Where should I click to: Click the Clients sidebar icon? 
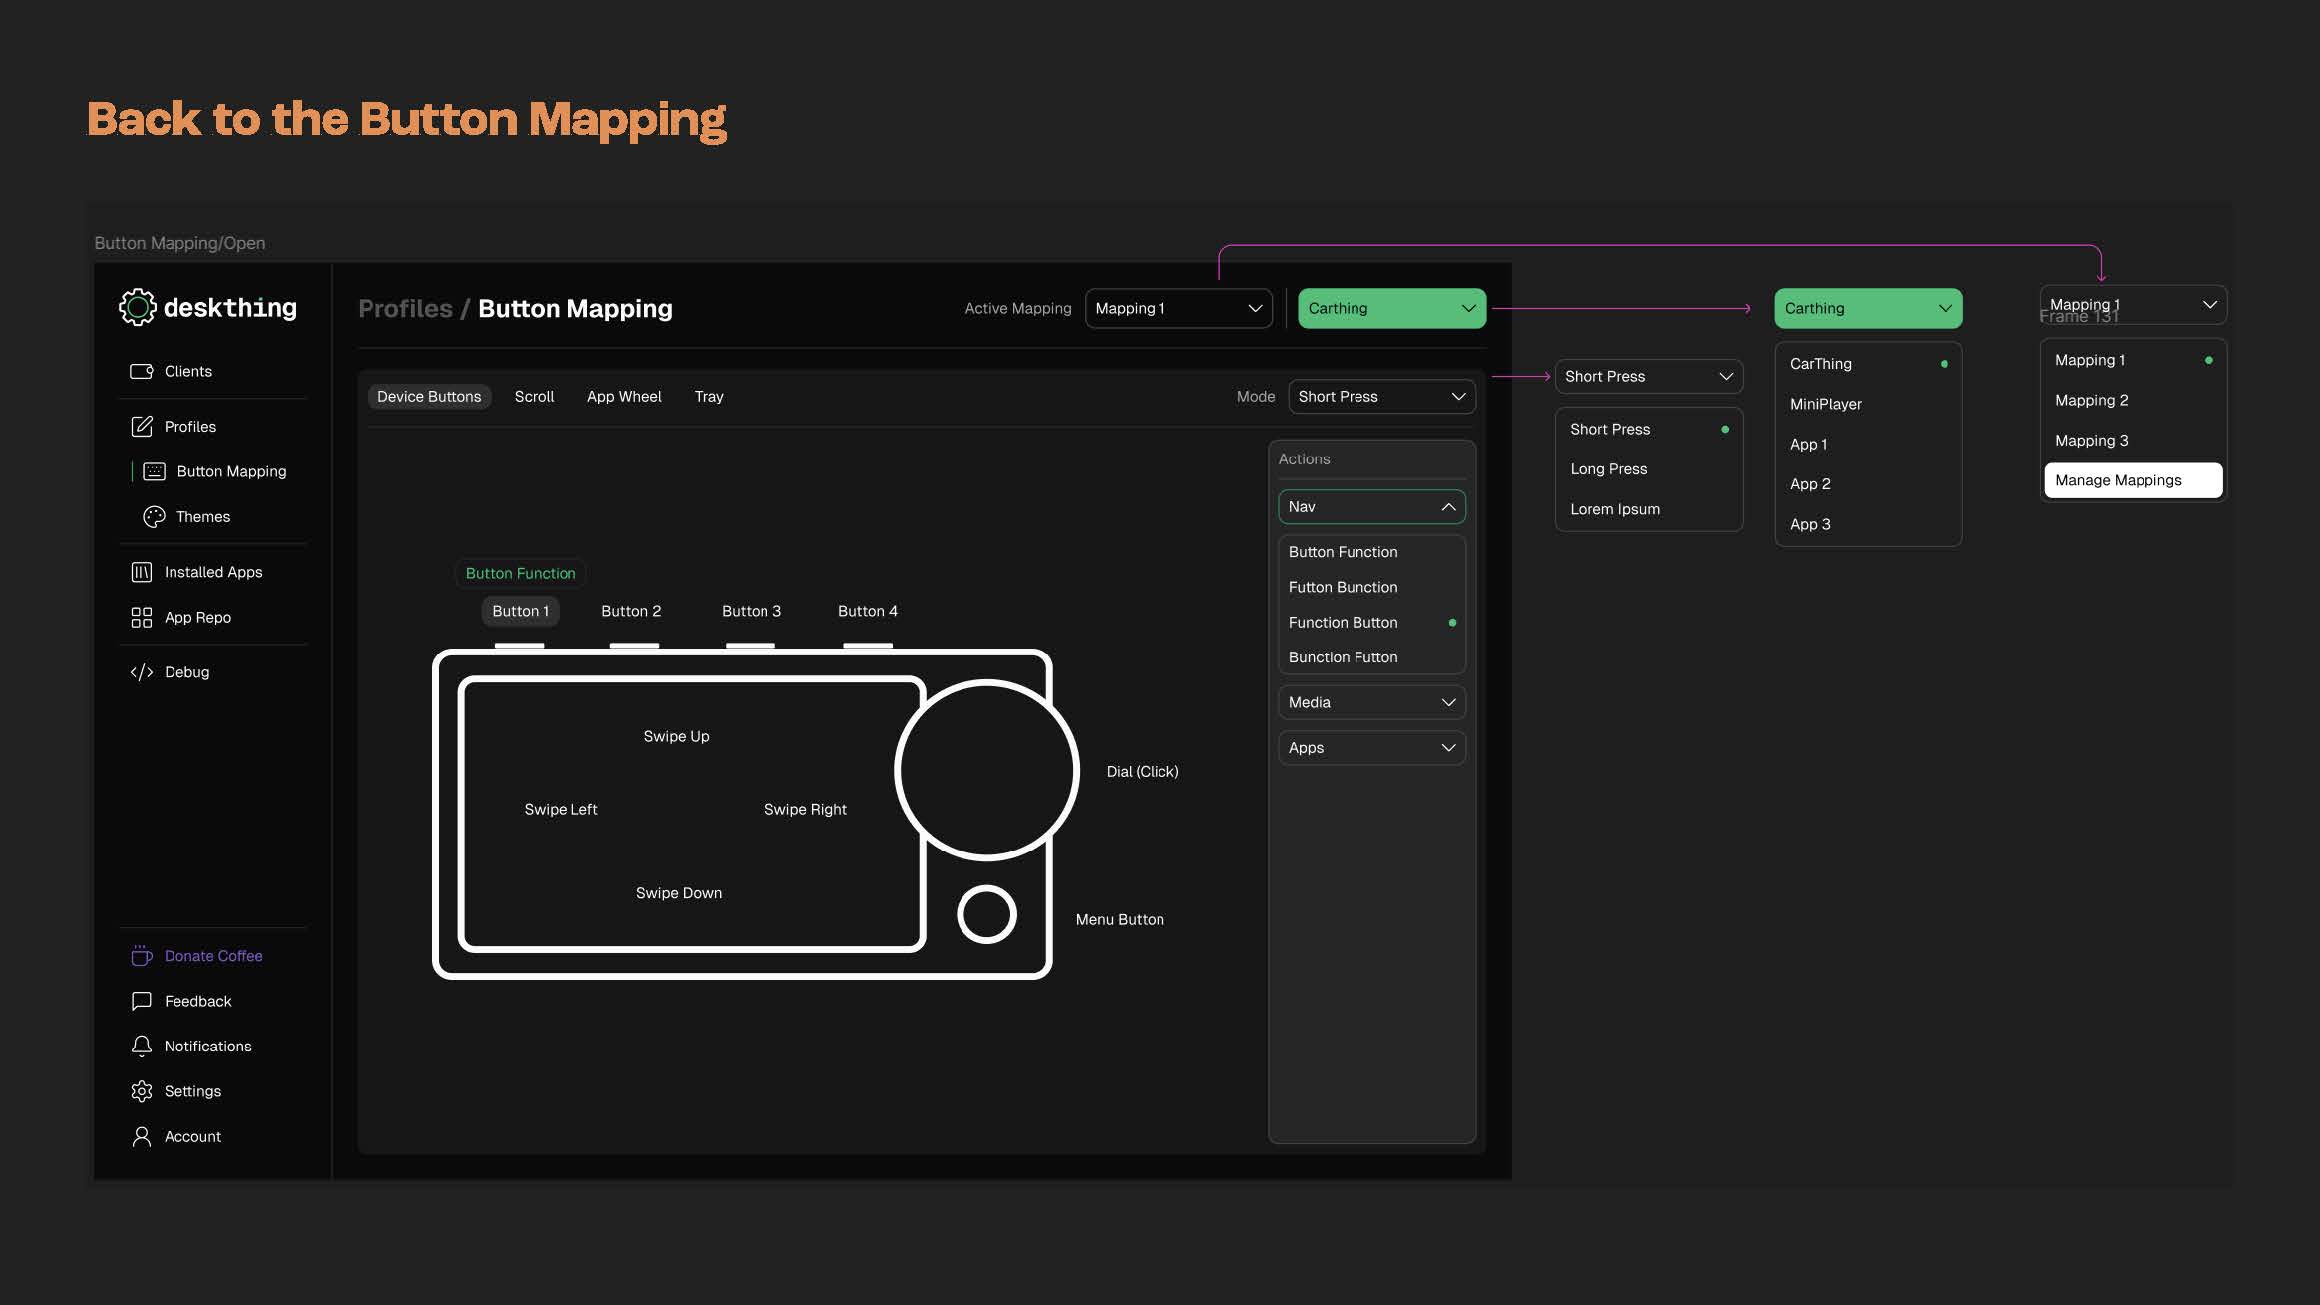(141, 371)
